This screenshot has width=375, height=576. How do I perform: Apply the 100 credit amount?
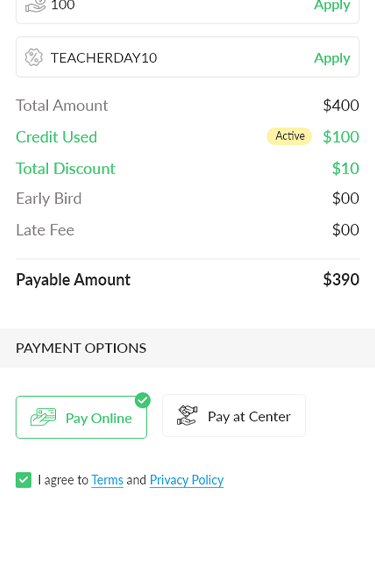click(x=332, y=5)
